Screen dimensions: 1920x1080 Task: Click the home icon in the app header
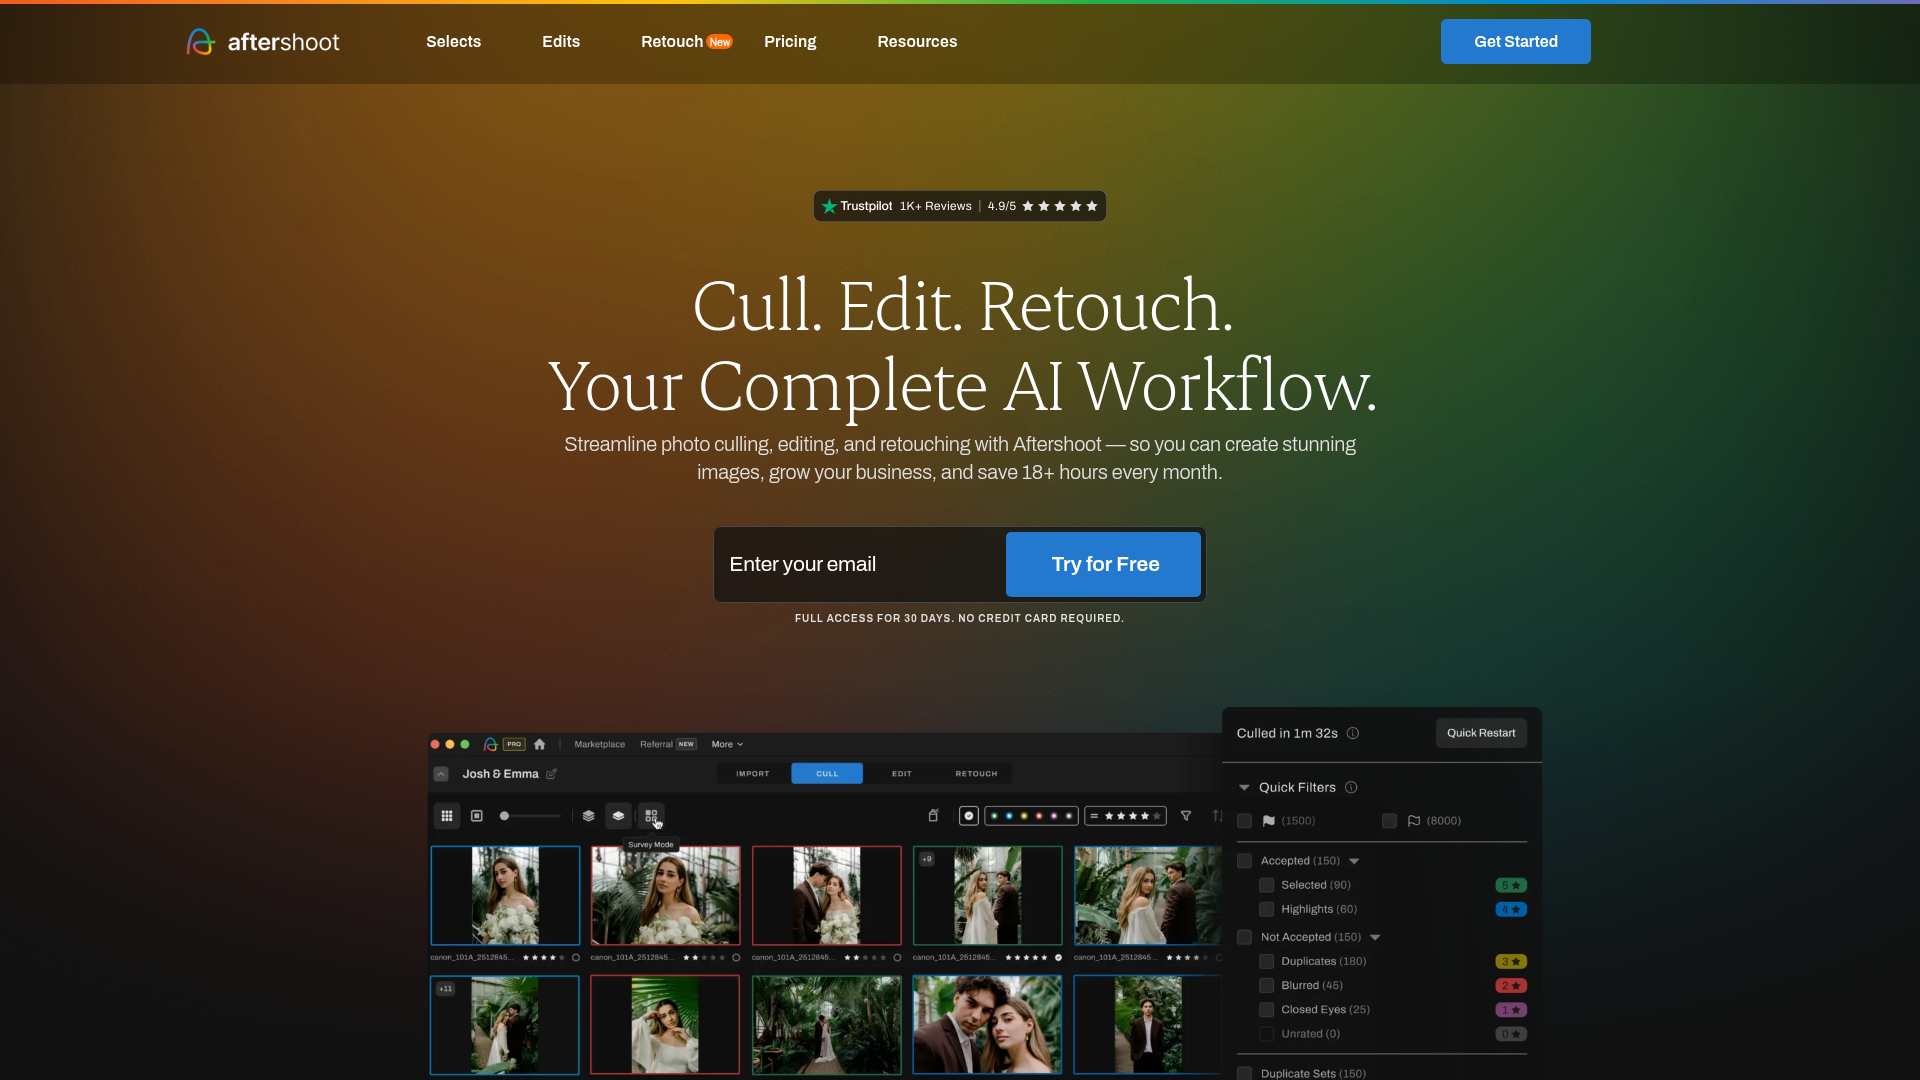tap(540, 744)
